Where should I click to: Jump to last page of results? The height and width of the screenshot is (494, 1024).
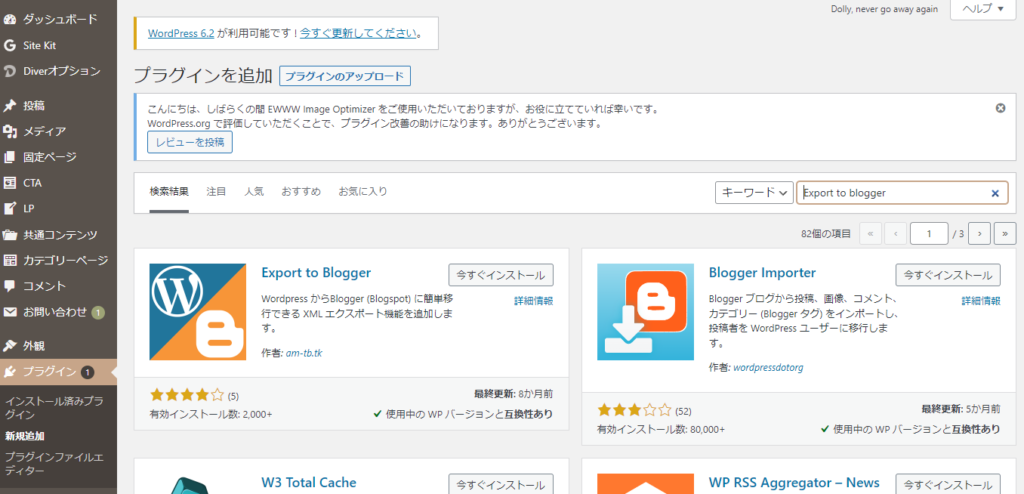(1004, 233)
